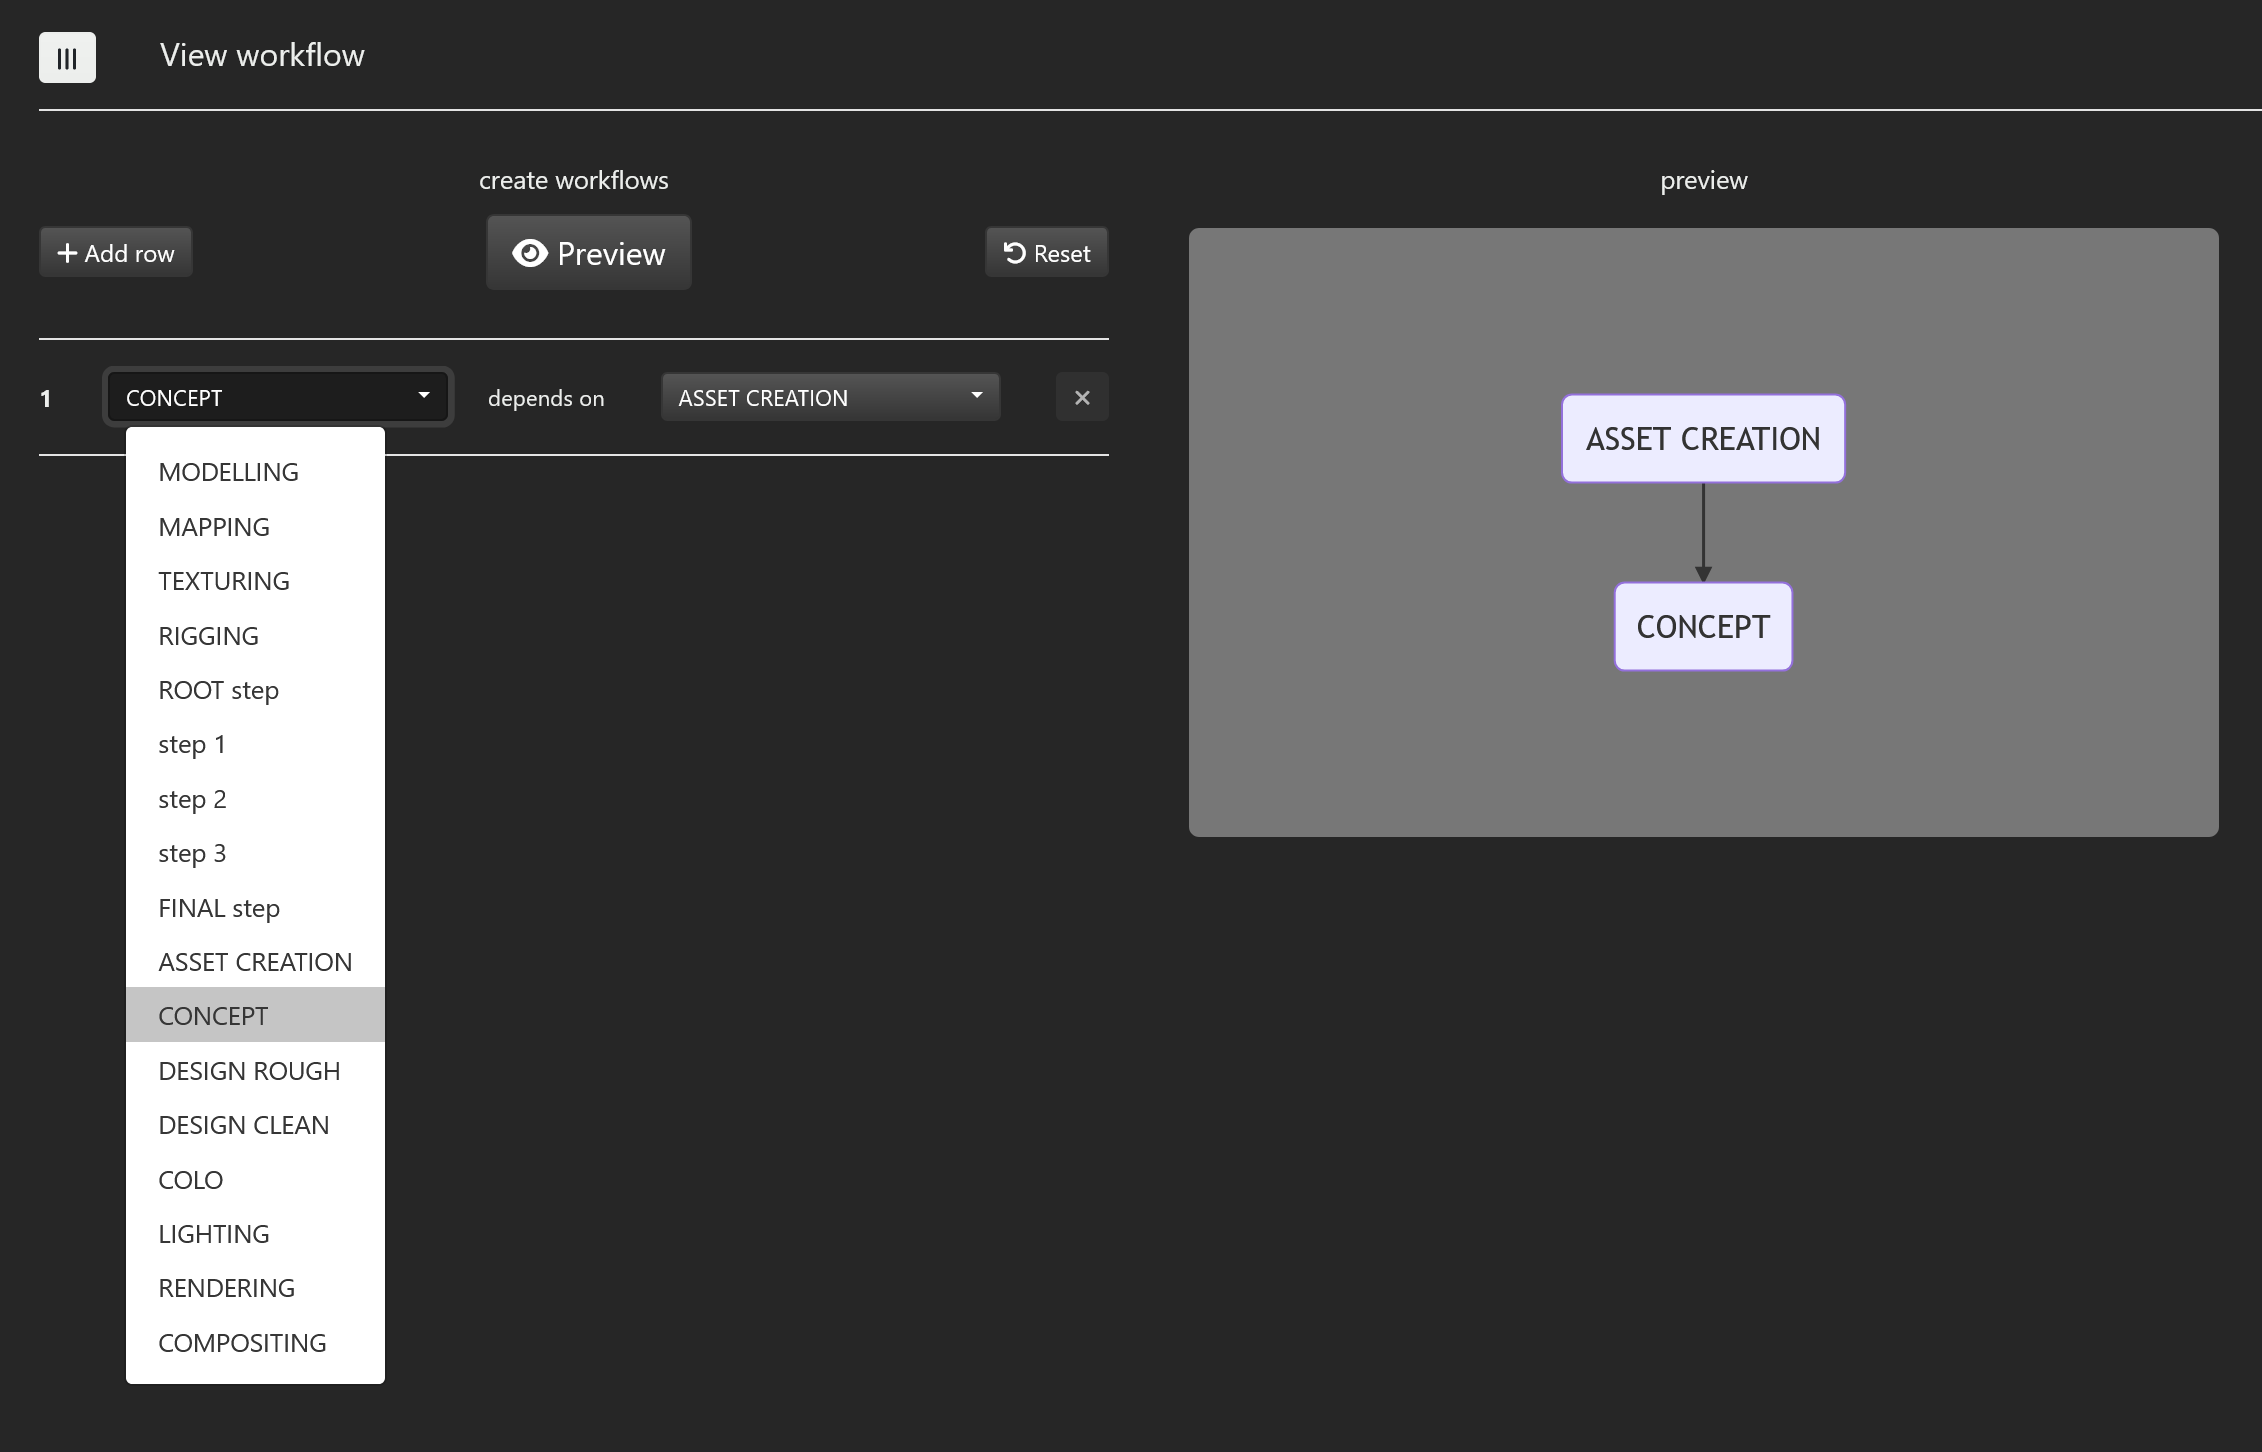Open the CONCEPT step dropdown arrow

click(424, 396)
